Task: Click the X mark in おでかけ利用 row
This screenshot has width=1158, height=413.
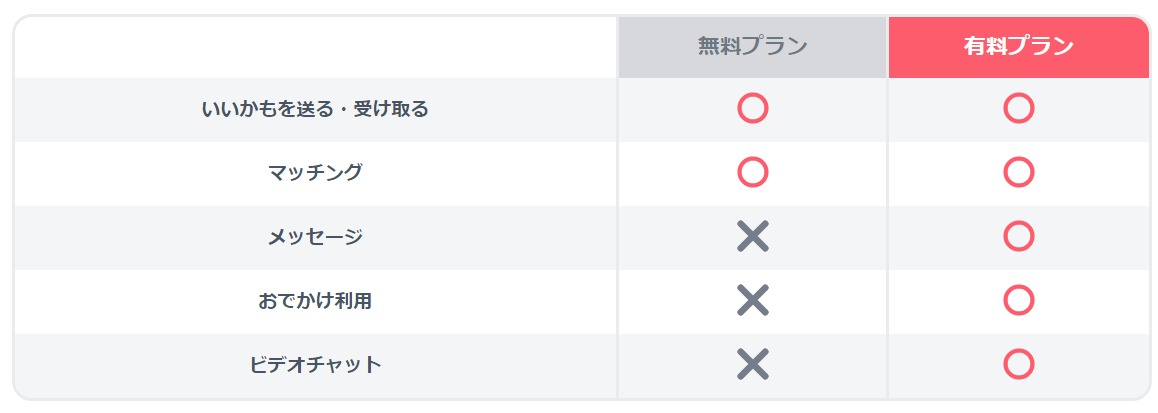Action: 753,301
